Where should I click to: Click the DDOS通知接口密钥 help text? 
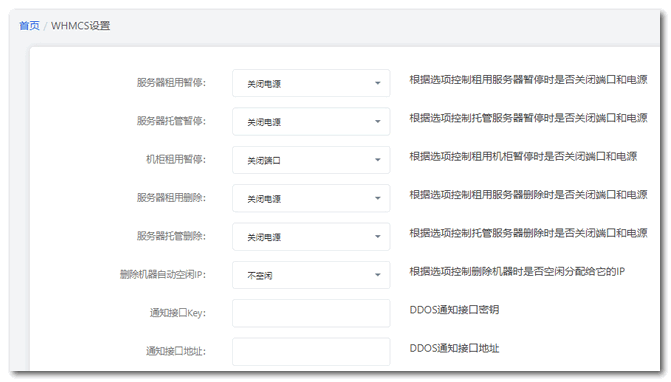coord(454,310)
